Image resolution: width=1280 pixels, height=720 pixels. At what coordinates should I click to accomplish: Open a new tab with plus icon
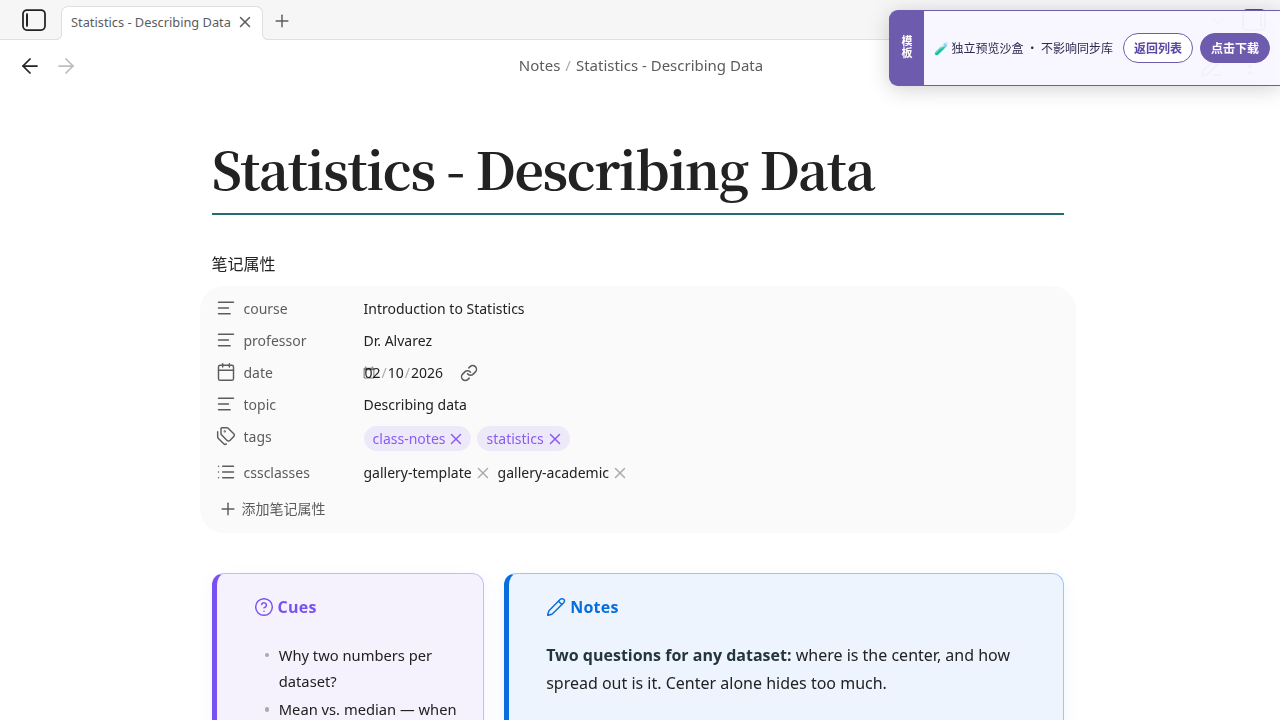coord(282,21)
